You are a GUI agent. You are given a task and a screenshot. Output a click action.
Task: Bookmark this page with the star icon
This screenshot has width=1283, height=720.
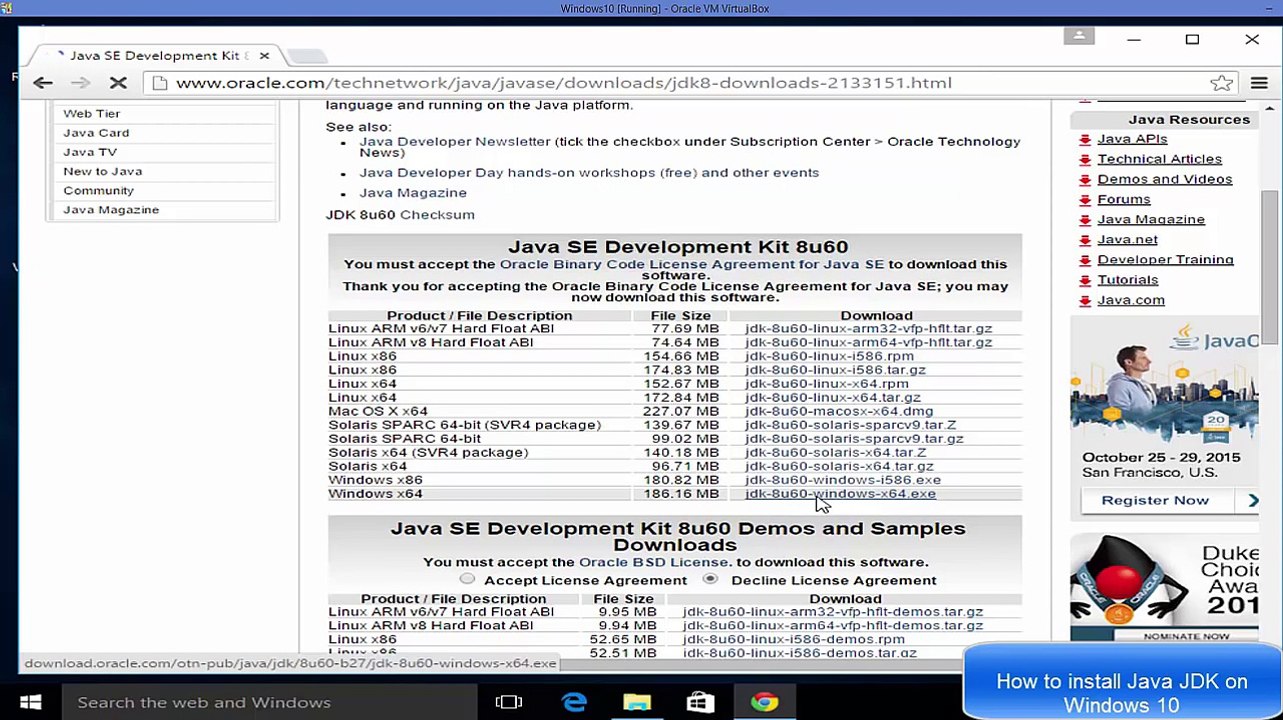point(1221,83)
